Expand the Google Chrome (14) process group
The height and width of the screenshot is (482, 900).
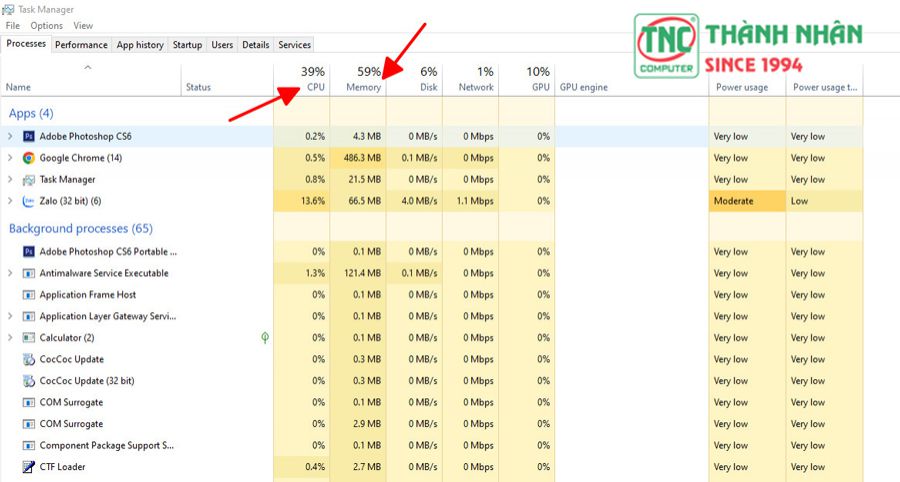(x=10, y=158)
